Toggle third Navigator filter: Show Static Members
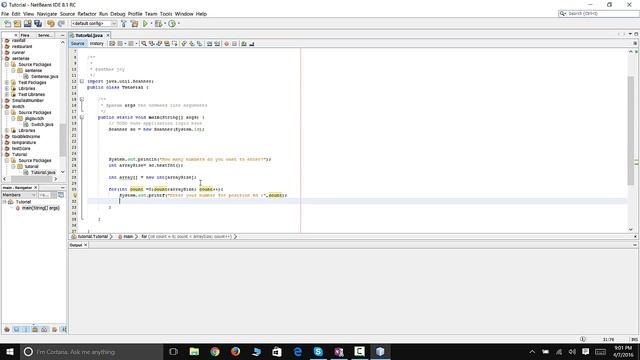Image resolution: width=640 pixels, height=360 pixels. click(26, 329)
